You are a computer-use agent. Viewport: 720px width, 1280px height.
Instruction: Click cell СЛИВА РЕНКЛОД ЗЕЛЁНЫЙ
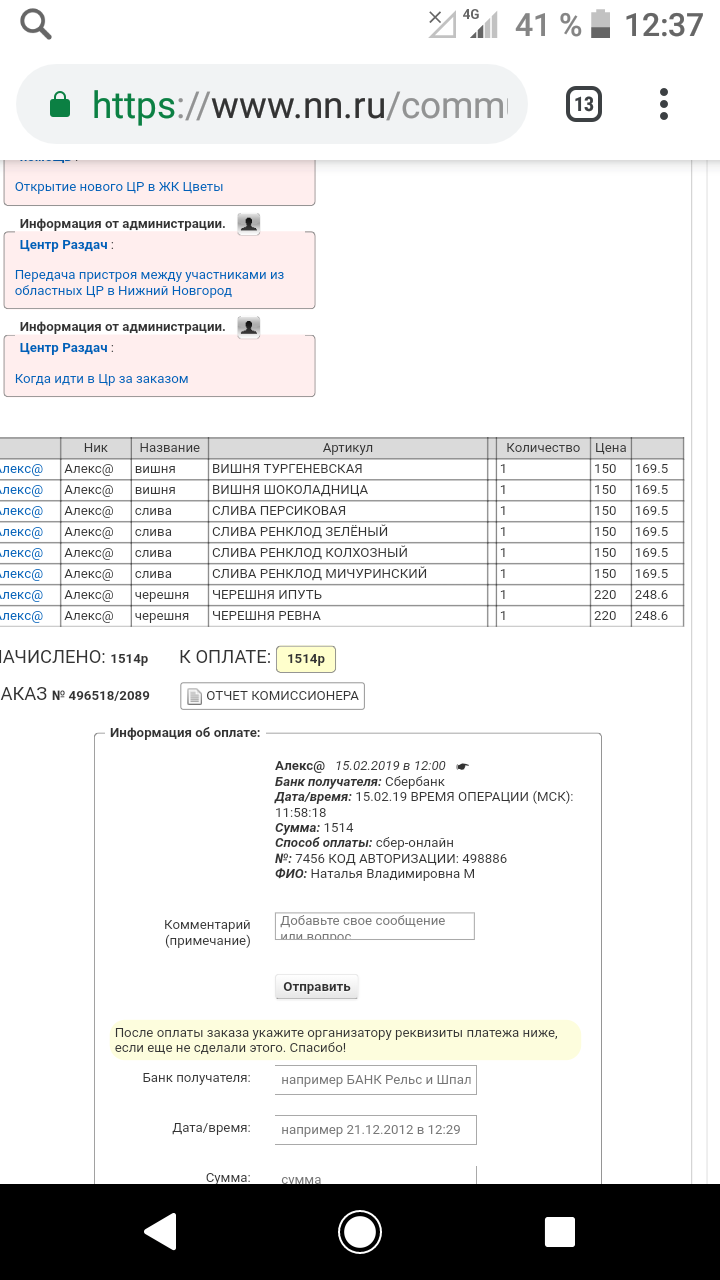pyautogui.click(x=348, y=532)
